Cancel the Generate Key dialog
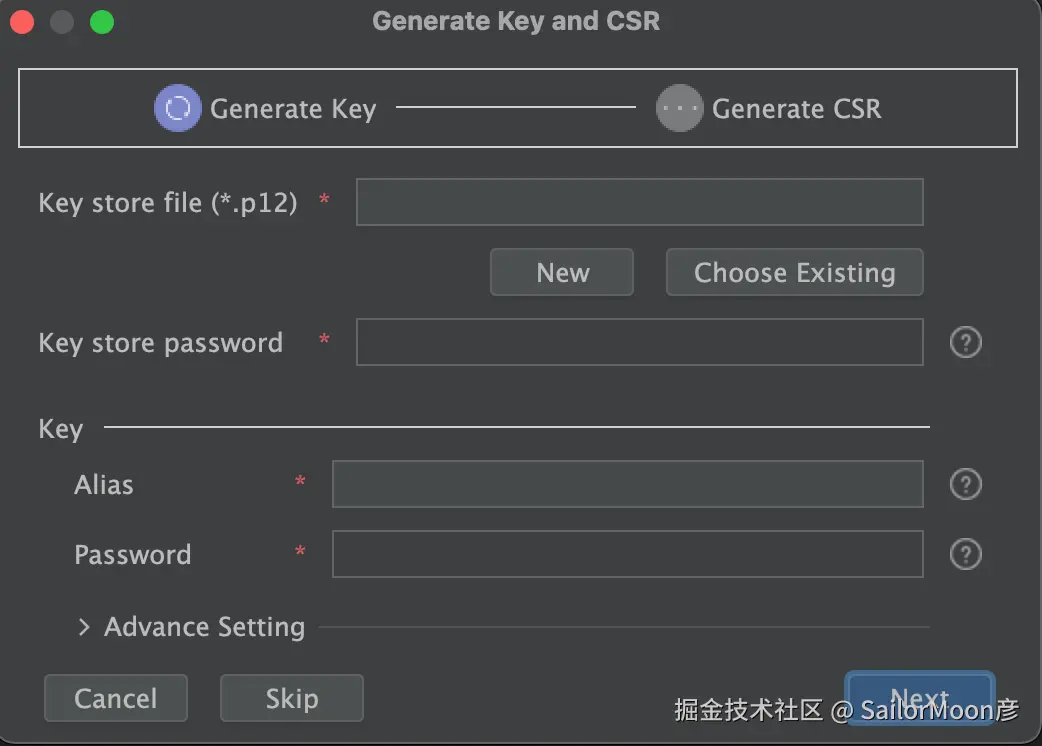This screenshot has height=746, width=1042. (115, 698)
